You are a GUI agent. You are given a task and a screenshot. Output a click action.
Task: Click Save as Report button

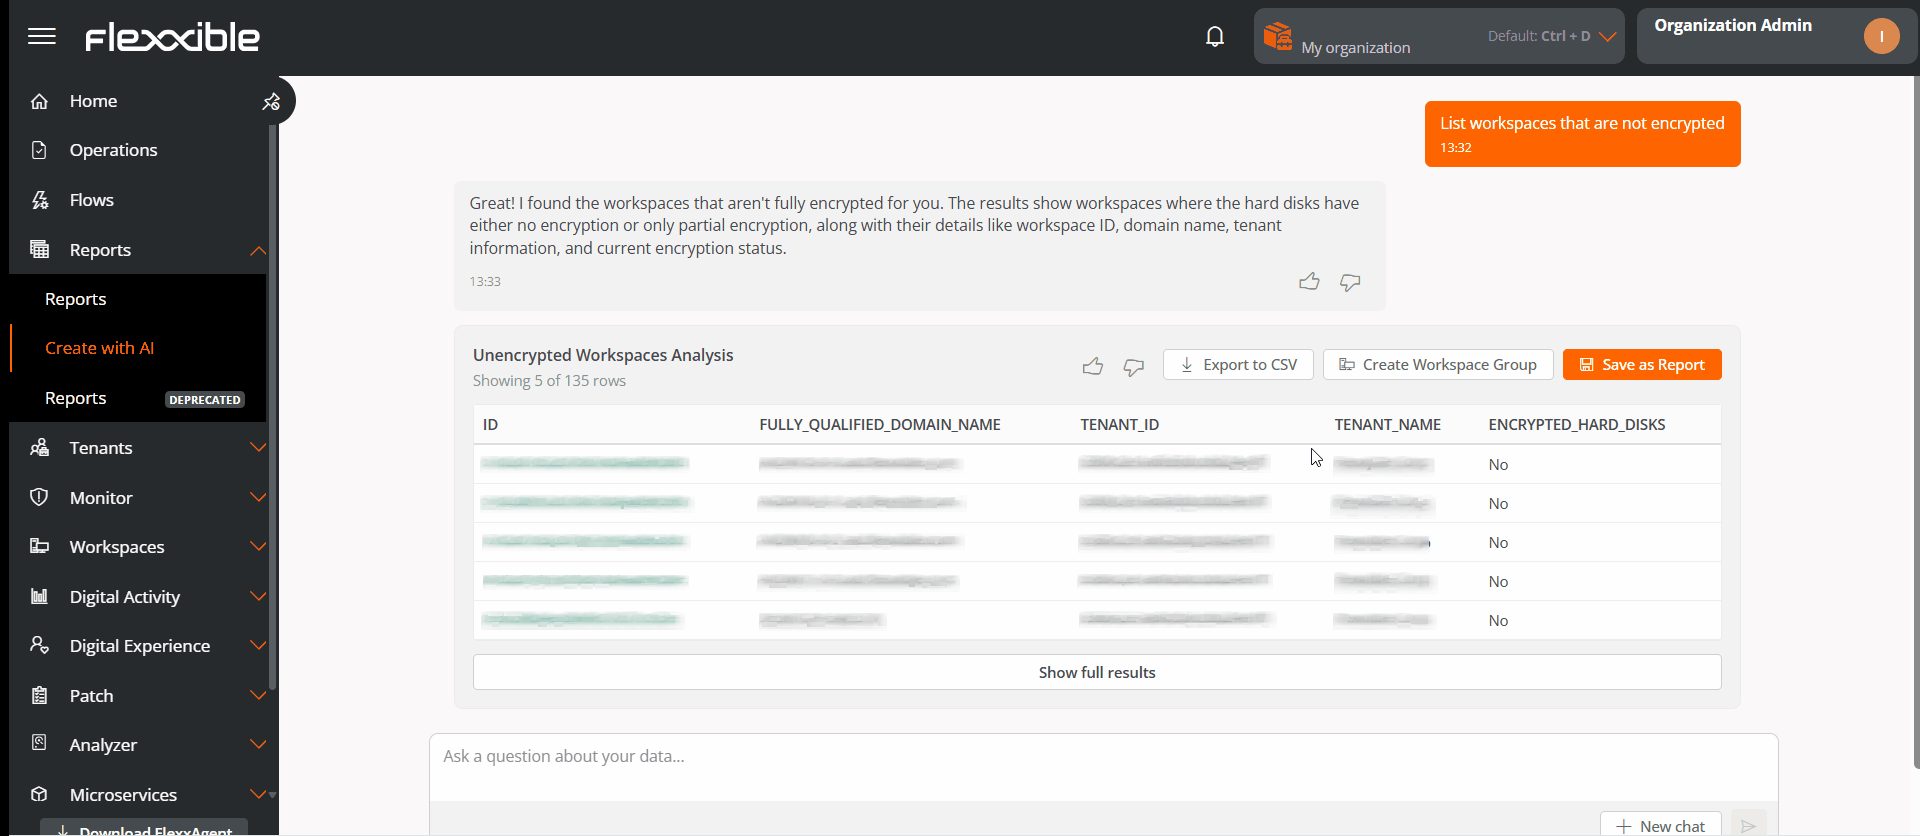pos(1641,365)
